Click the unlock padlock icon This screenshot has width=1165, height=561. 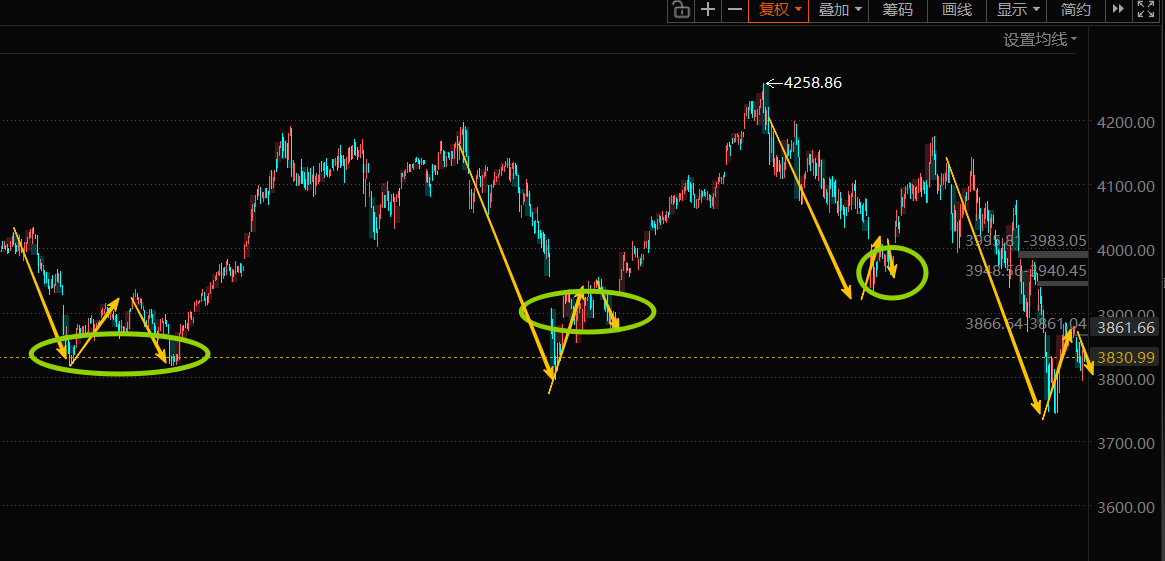[x=681, y=10]
